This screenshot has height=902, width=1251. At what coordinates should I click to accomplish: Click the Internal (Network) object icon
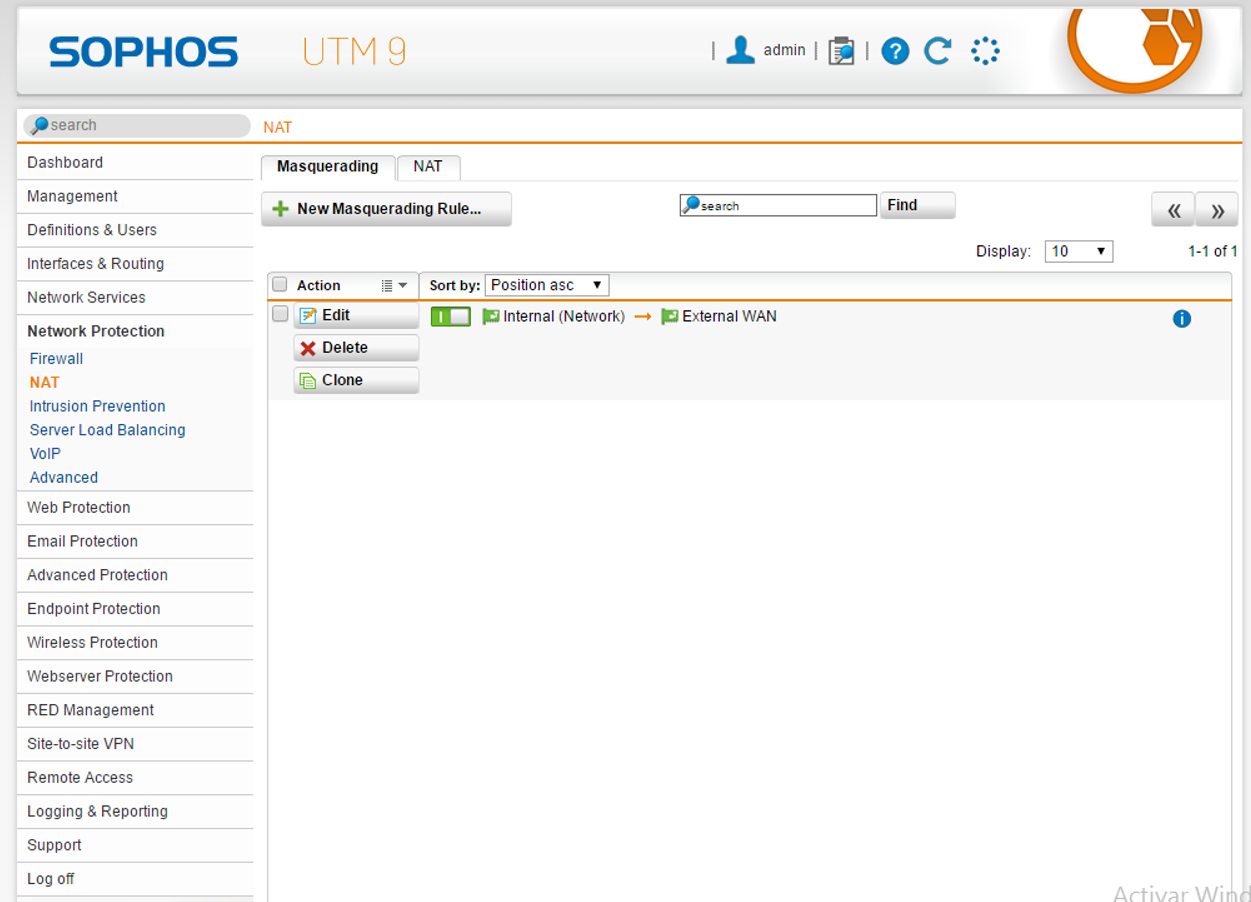(x=491, y=317)
